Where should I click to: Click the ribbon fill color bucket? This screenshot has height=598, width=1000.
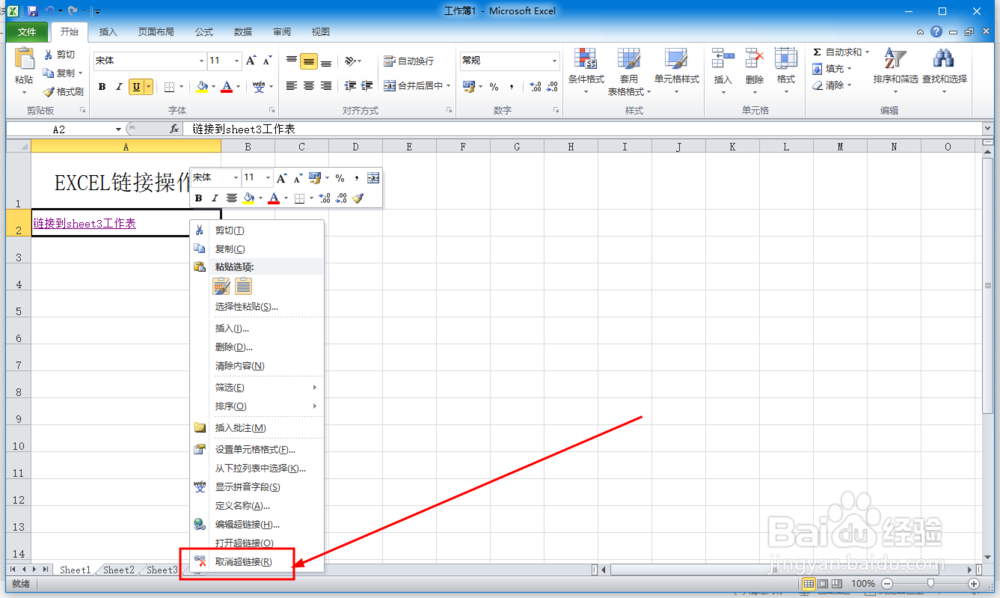pyautogui.click(x=202, y=87)
